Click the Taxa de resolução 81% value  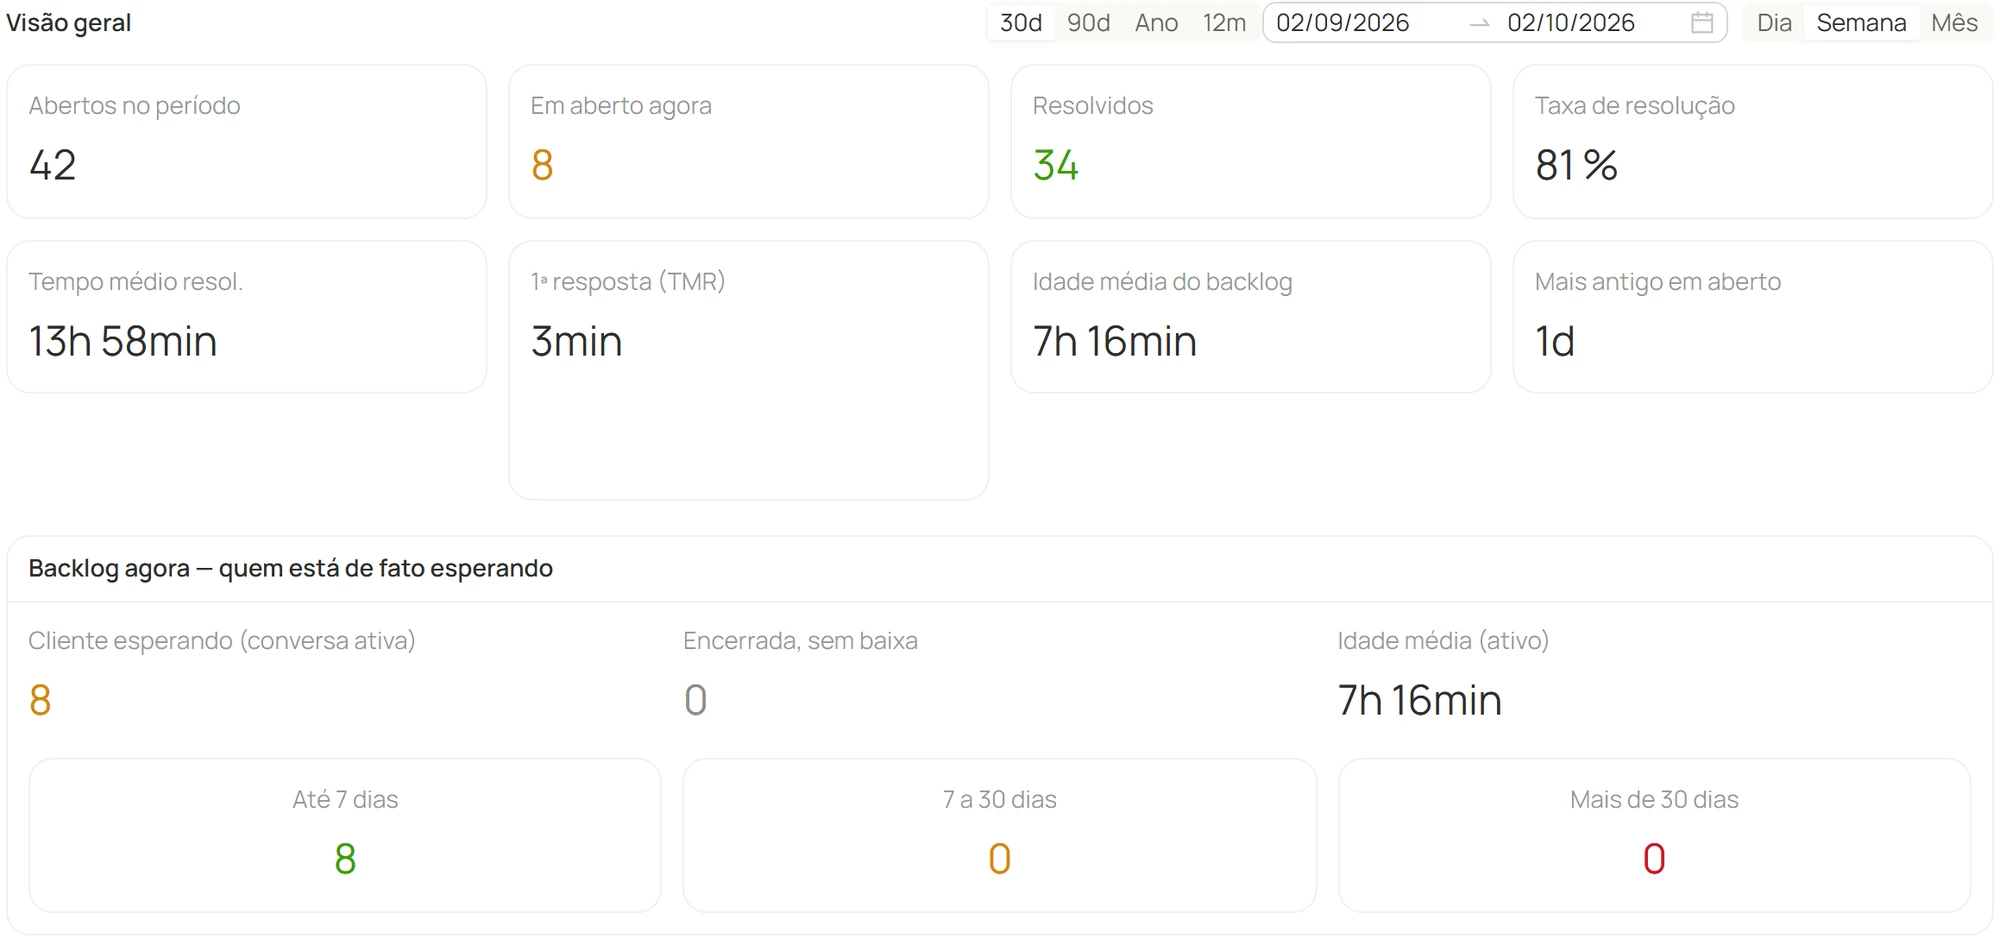coord(1576,165)
